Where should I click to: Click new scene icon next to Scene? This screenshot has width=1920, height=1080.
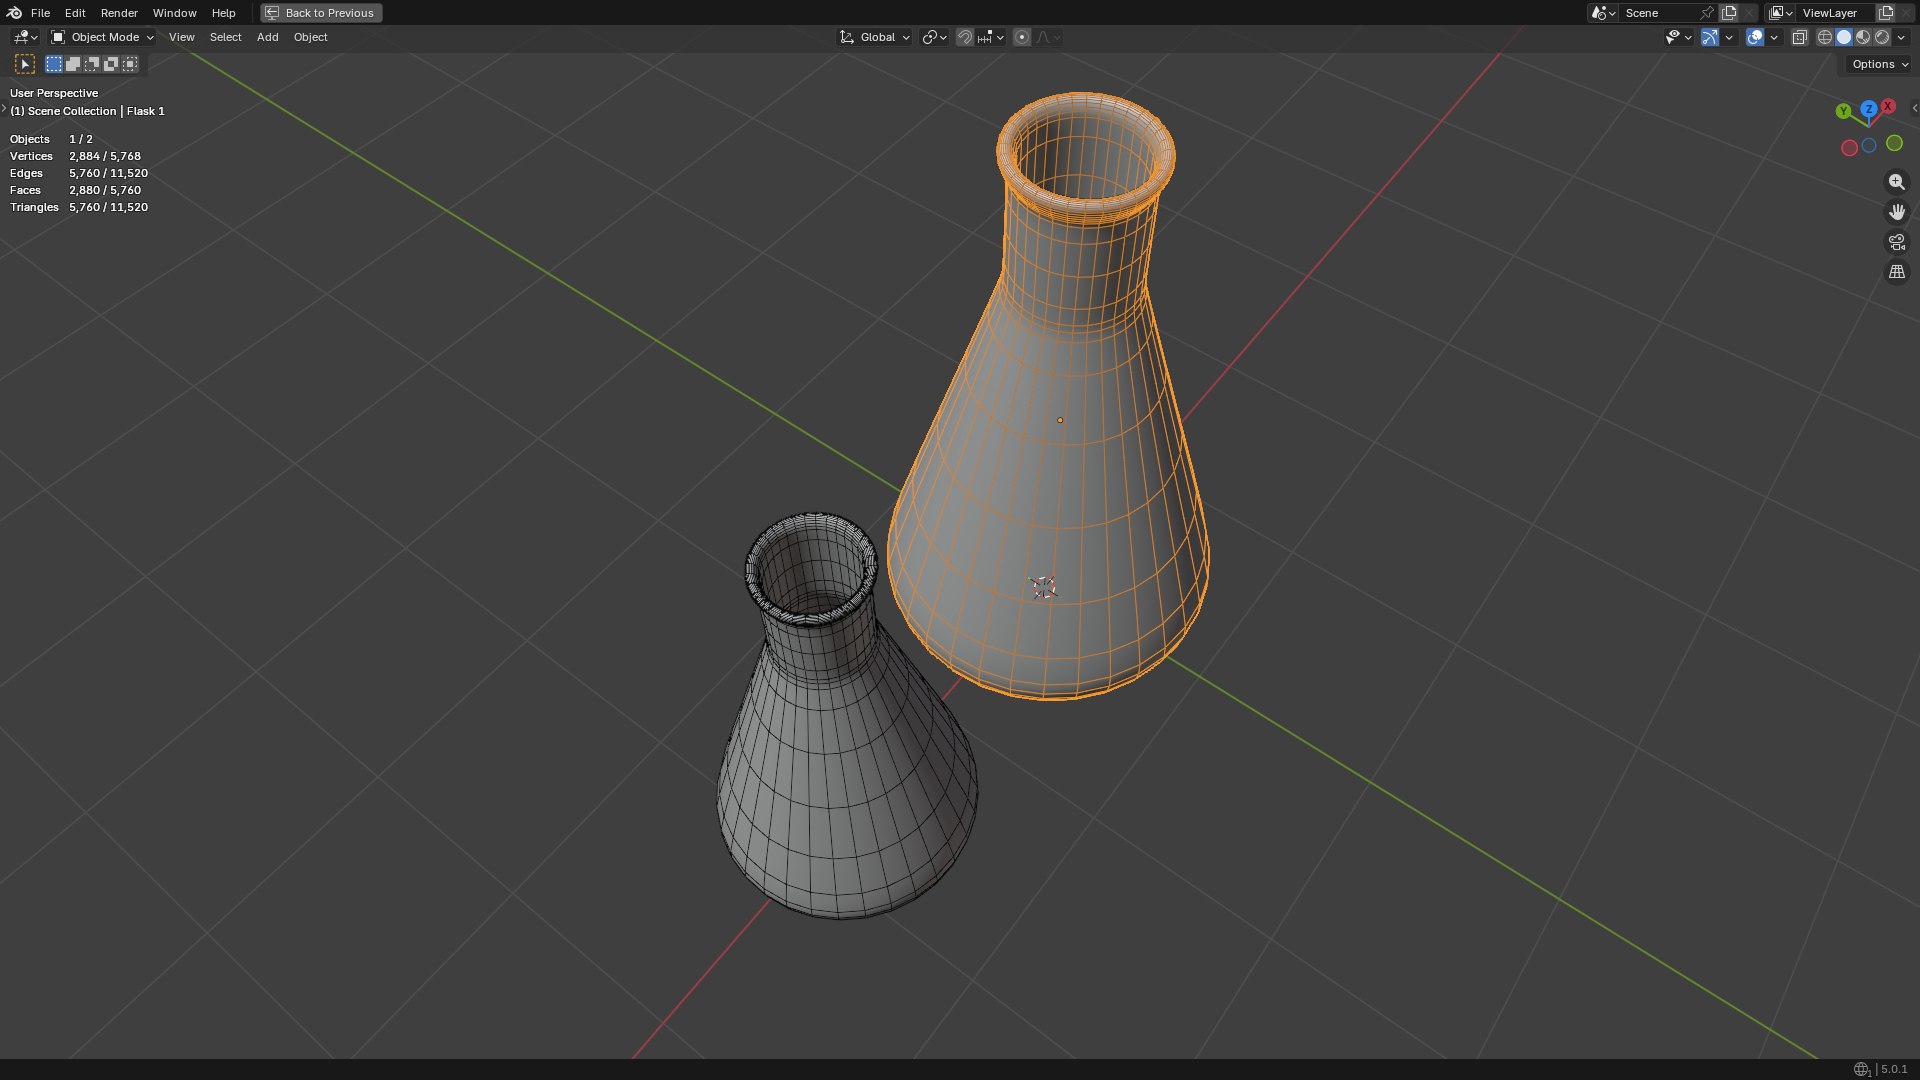[1729, 13]
